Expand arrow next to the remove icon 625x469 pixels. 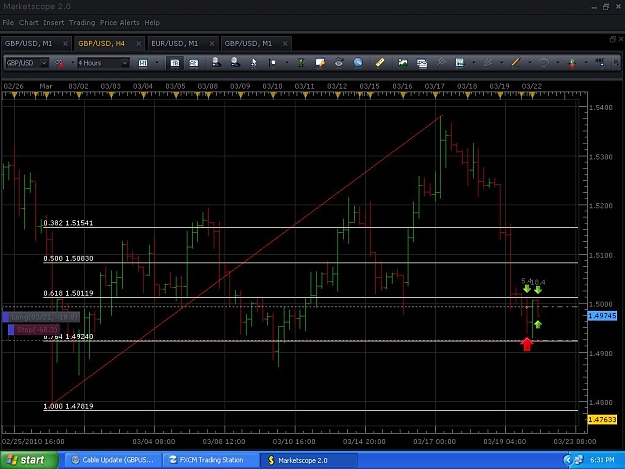73,63
